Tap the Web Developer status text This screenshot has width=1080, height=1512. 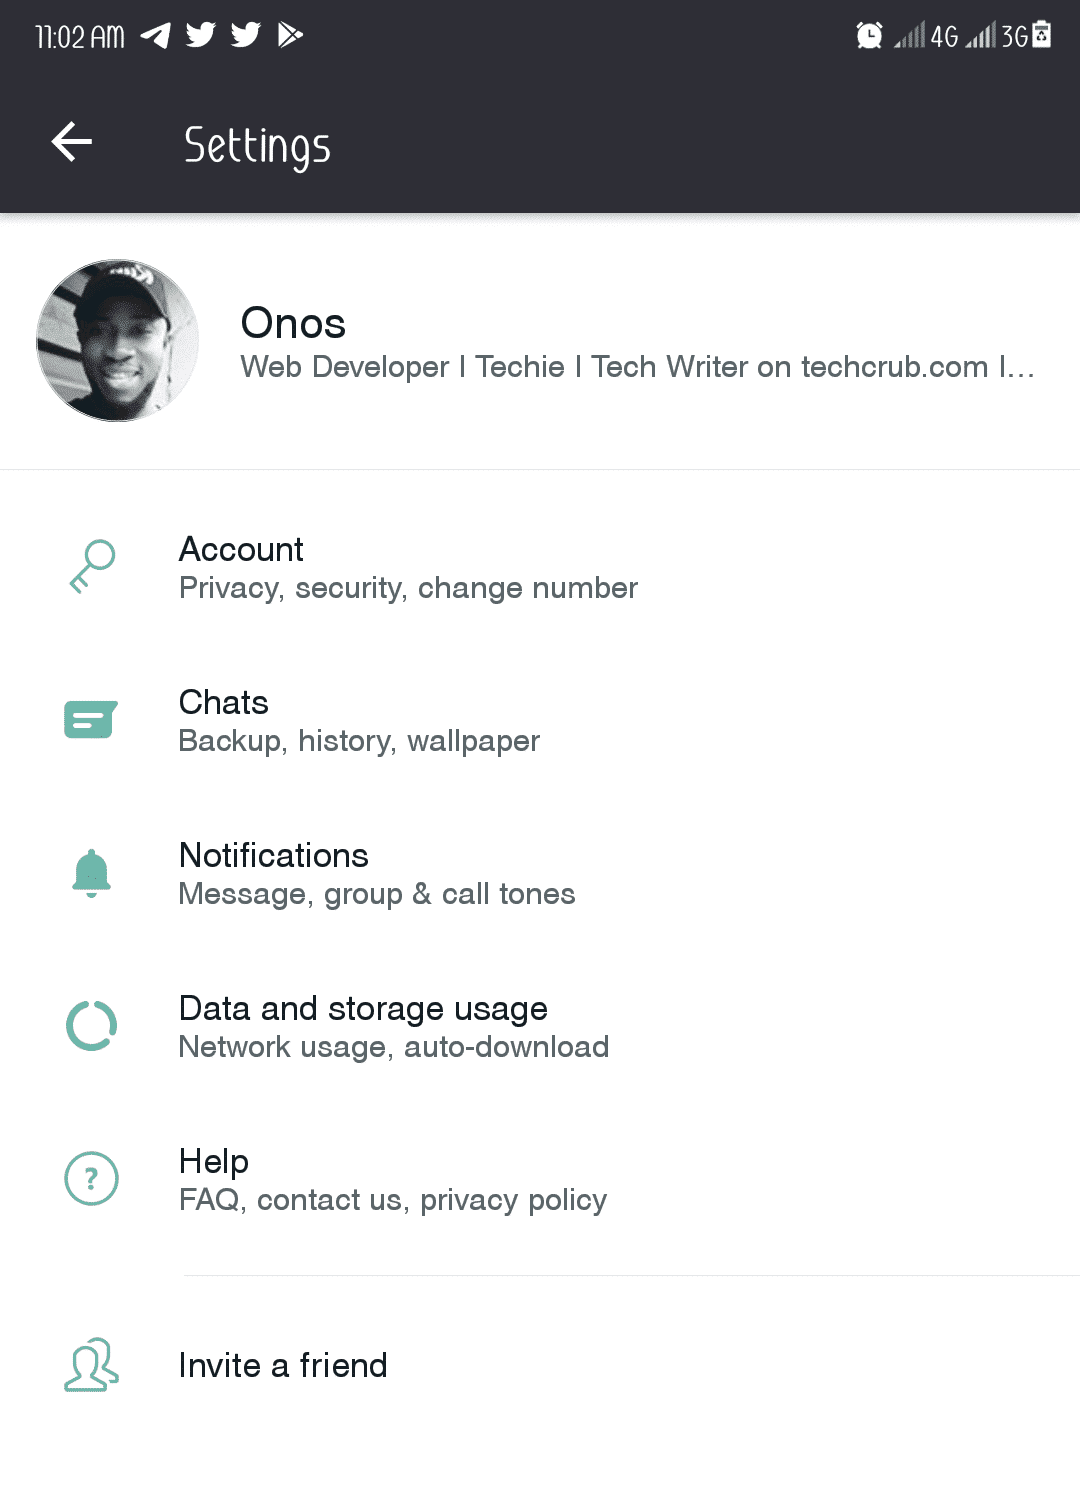pyautogui.click(x=637, y=367)
